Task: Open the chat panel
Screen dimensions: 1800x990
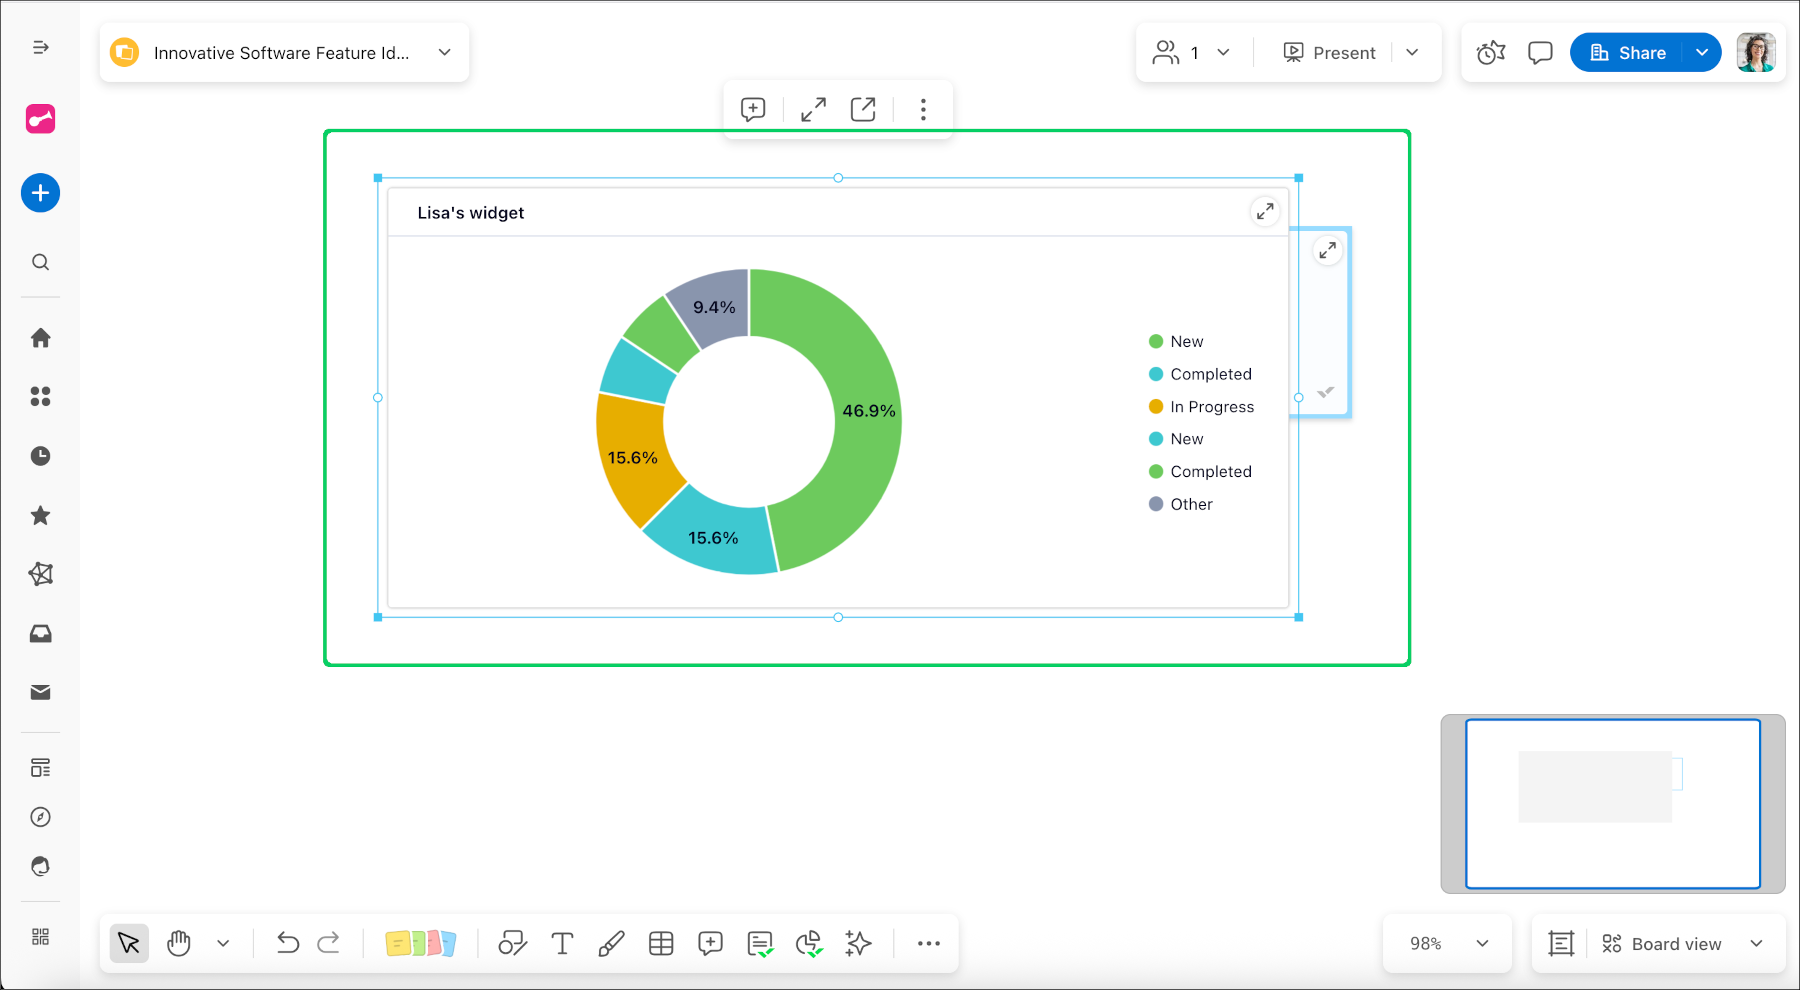Action: tap(1540, 52)
